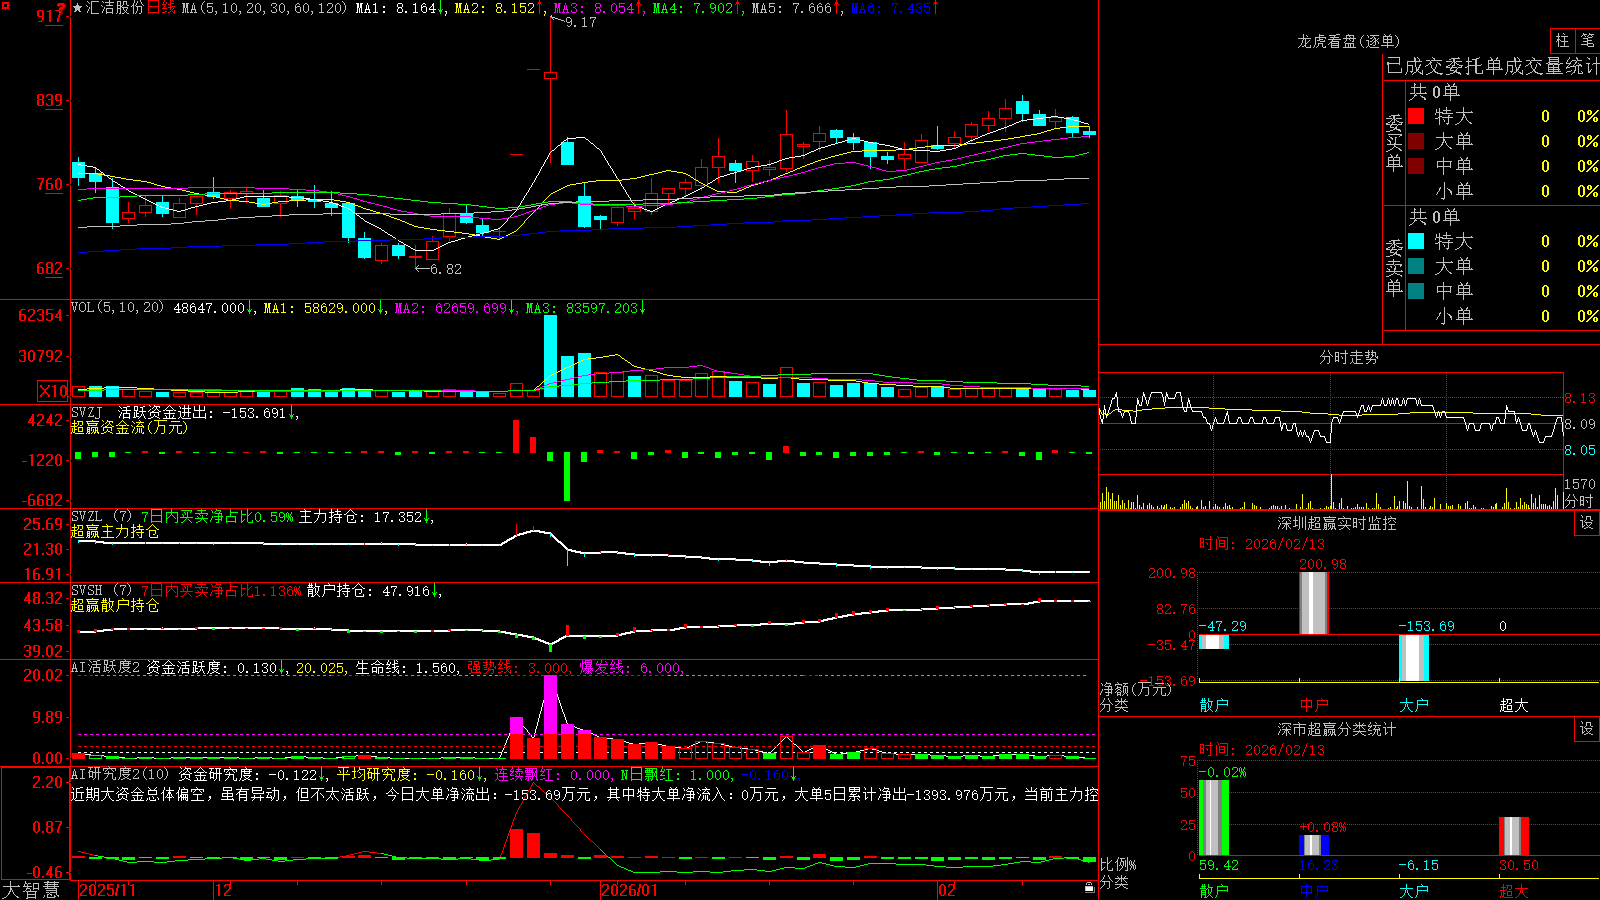
Task: Click the AI活跃度2 indicator label
Action: click(106, 667)
